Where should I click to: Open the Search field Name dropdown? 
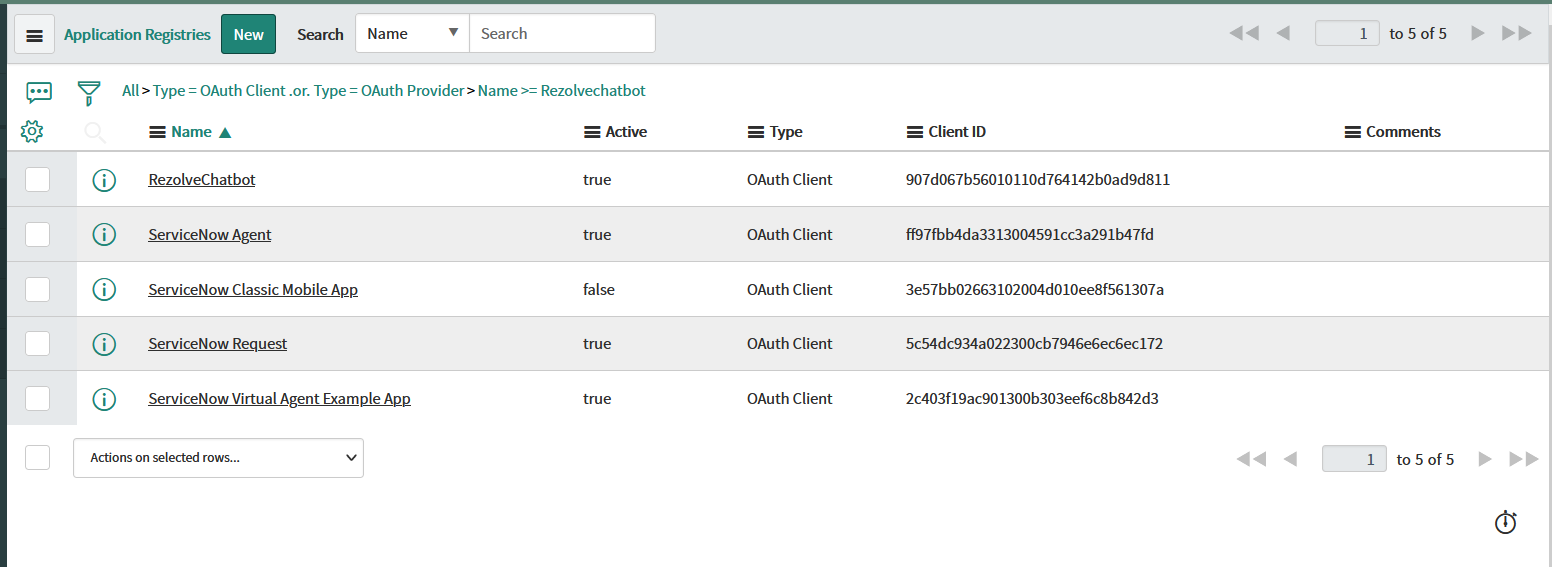pyautogui.click(x=412, y=33)
